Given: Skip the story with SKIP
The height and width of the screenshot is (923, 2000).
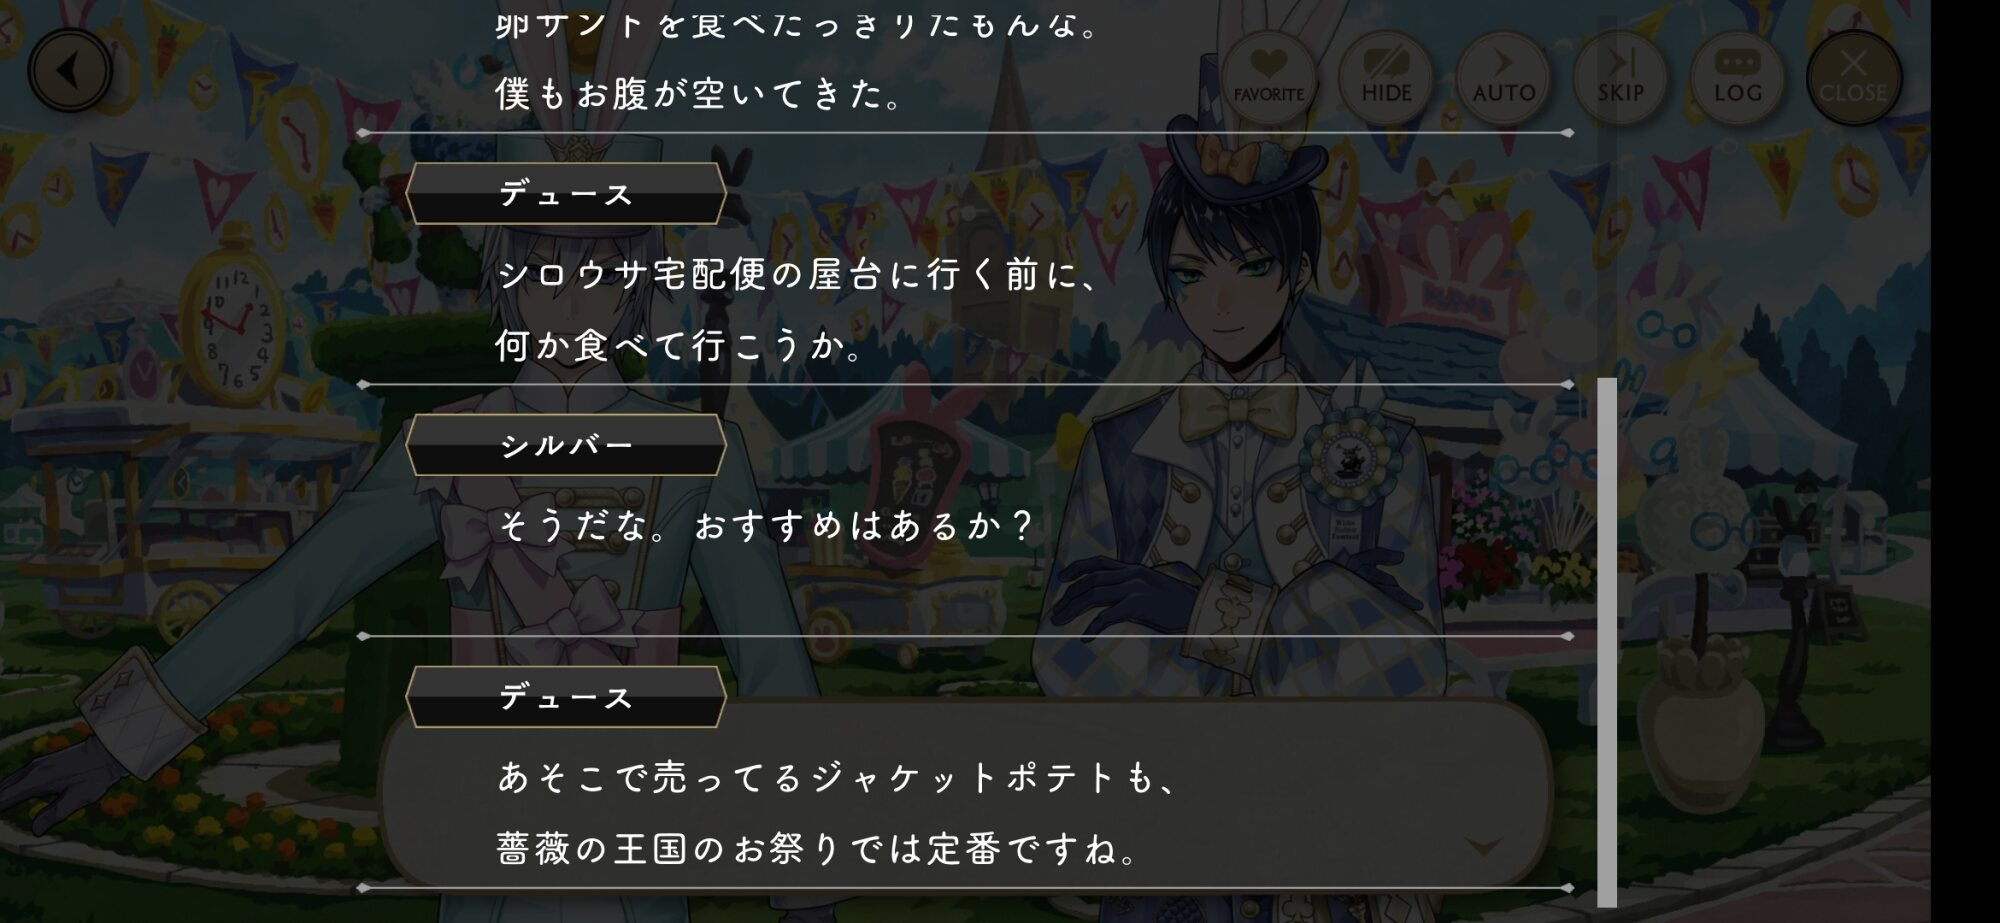Looking at the screenshot, I should [x=1620, y=76].
